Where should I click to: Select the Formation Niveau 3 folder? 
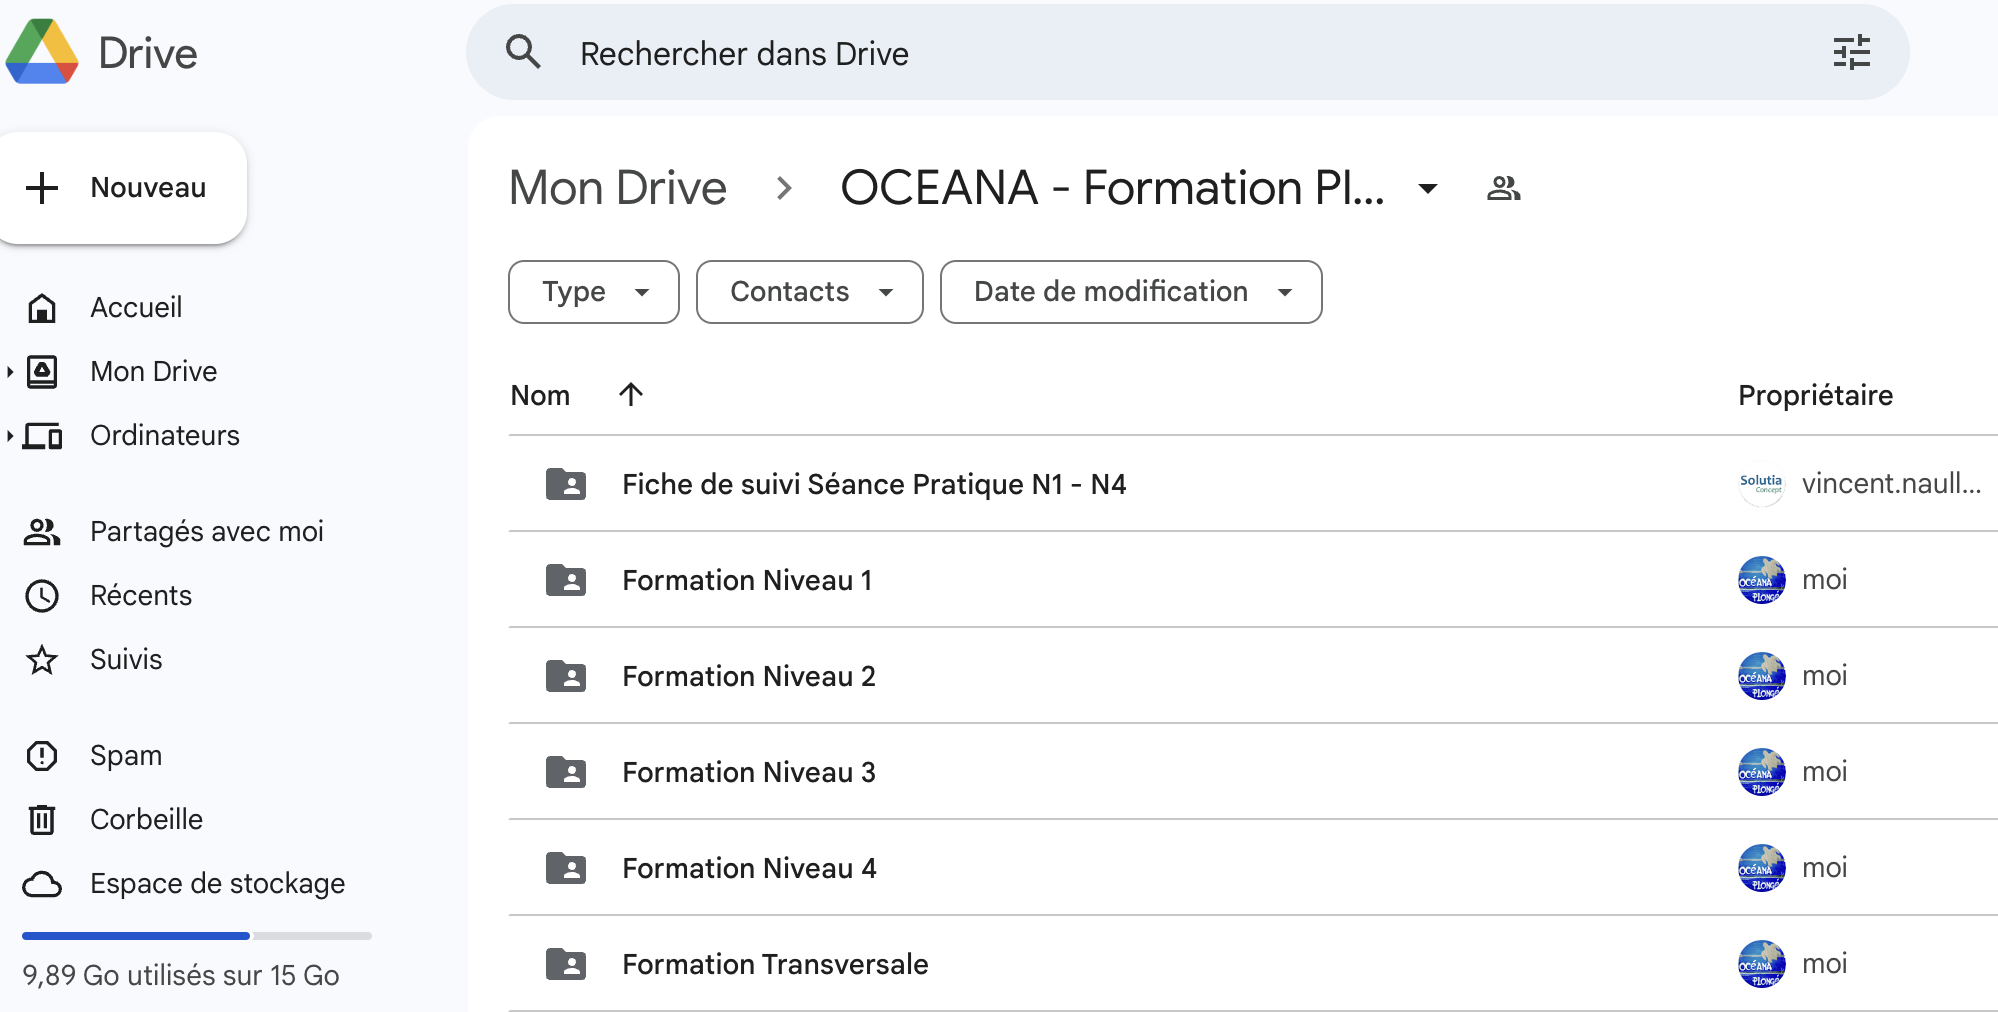tap(1253, 772)
